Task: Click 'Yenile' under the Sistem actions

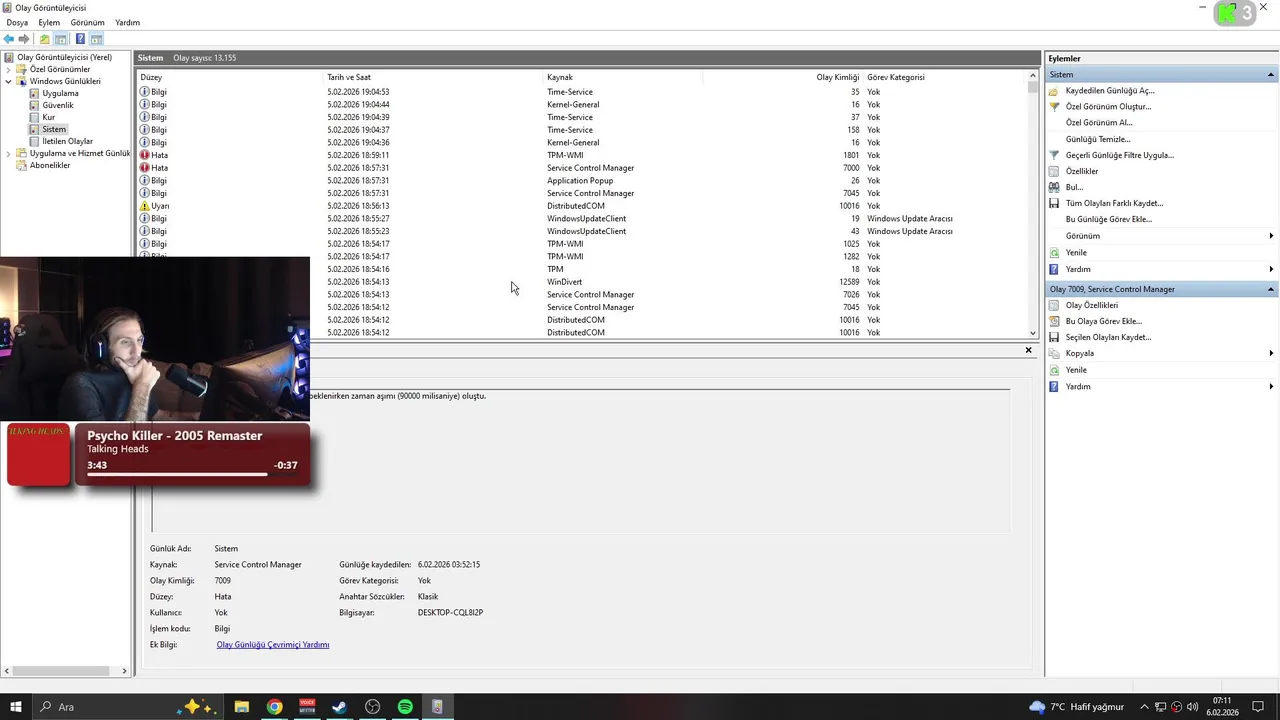Action: 1076,253
